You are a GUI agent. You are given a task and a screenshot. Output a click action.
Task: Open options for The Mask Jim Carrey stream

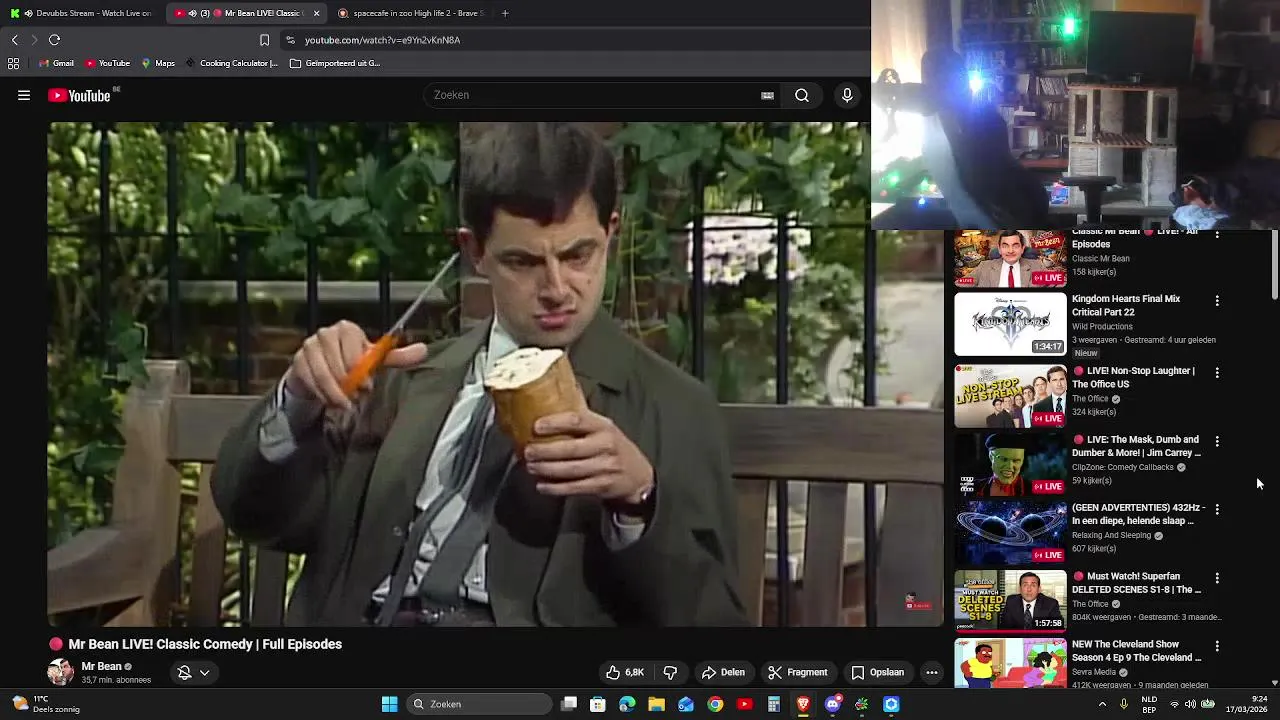(x=1217, y=441)
